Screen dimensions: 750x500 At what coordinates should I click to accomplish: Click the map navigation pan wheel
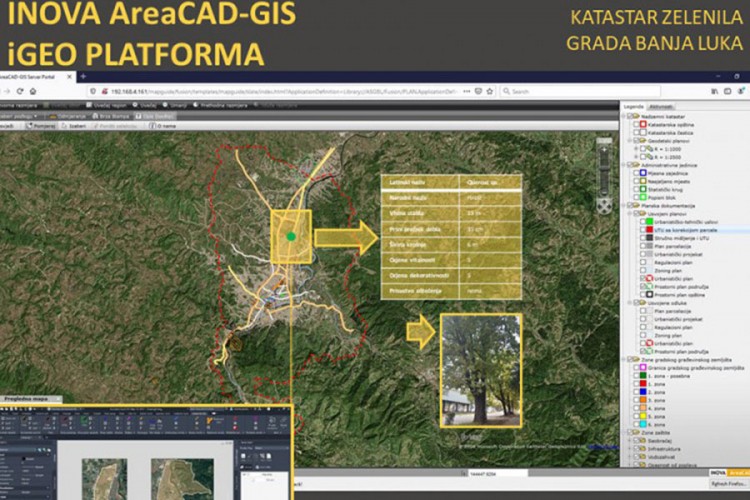(x=604, y=206)
